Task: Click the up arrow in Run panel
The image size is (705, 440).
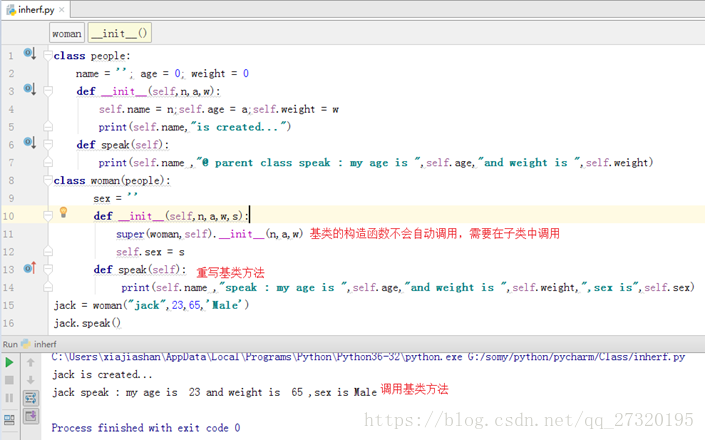Action: click(x=31, y=362)
